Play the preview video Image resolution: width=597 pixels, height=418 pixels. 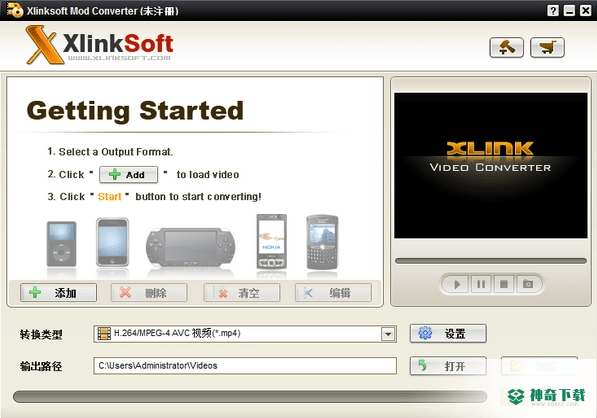pyautogui.click(x=457, y=284)
